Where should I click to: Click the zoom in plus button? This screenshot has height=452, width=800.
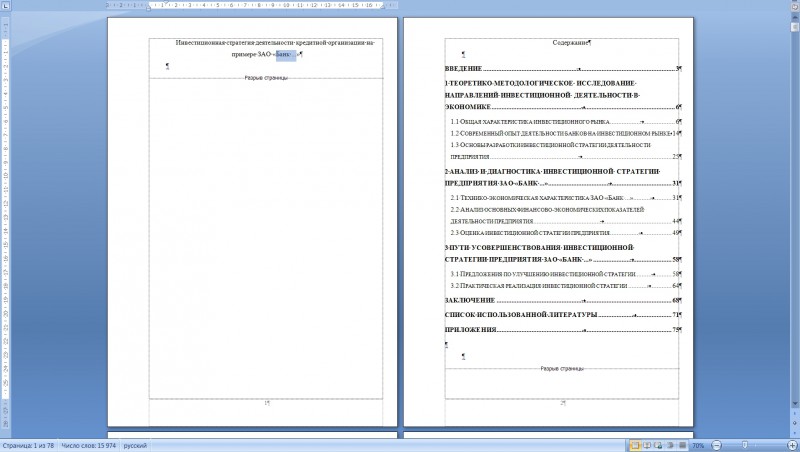pyautogui.click(x=792, y=446)
